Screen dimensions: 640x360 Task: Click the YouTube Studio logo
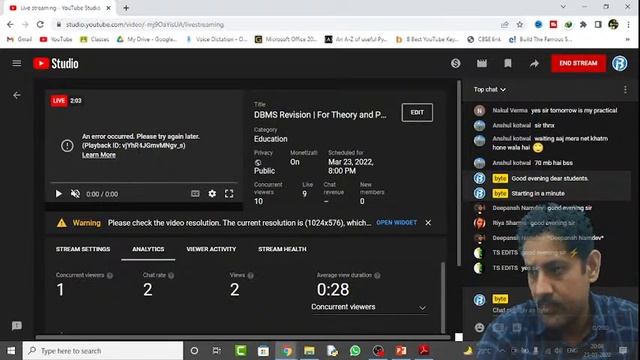click(56, 63)
